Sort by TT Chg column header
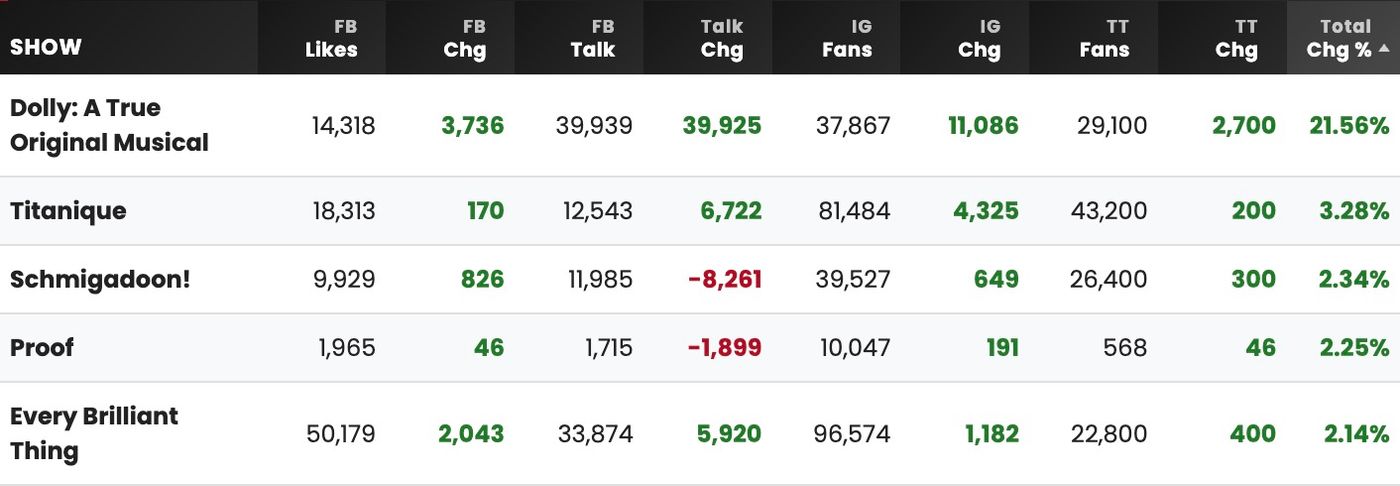The height and width of the screenshot is (486, 1400). 1236,38
